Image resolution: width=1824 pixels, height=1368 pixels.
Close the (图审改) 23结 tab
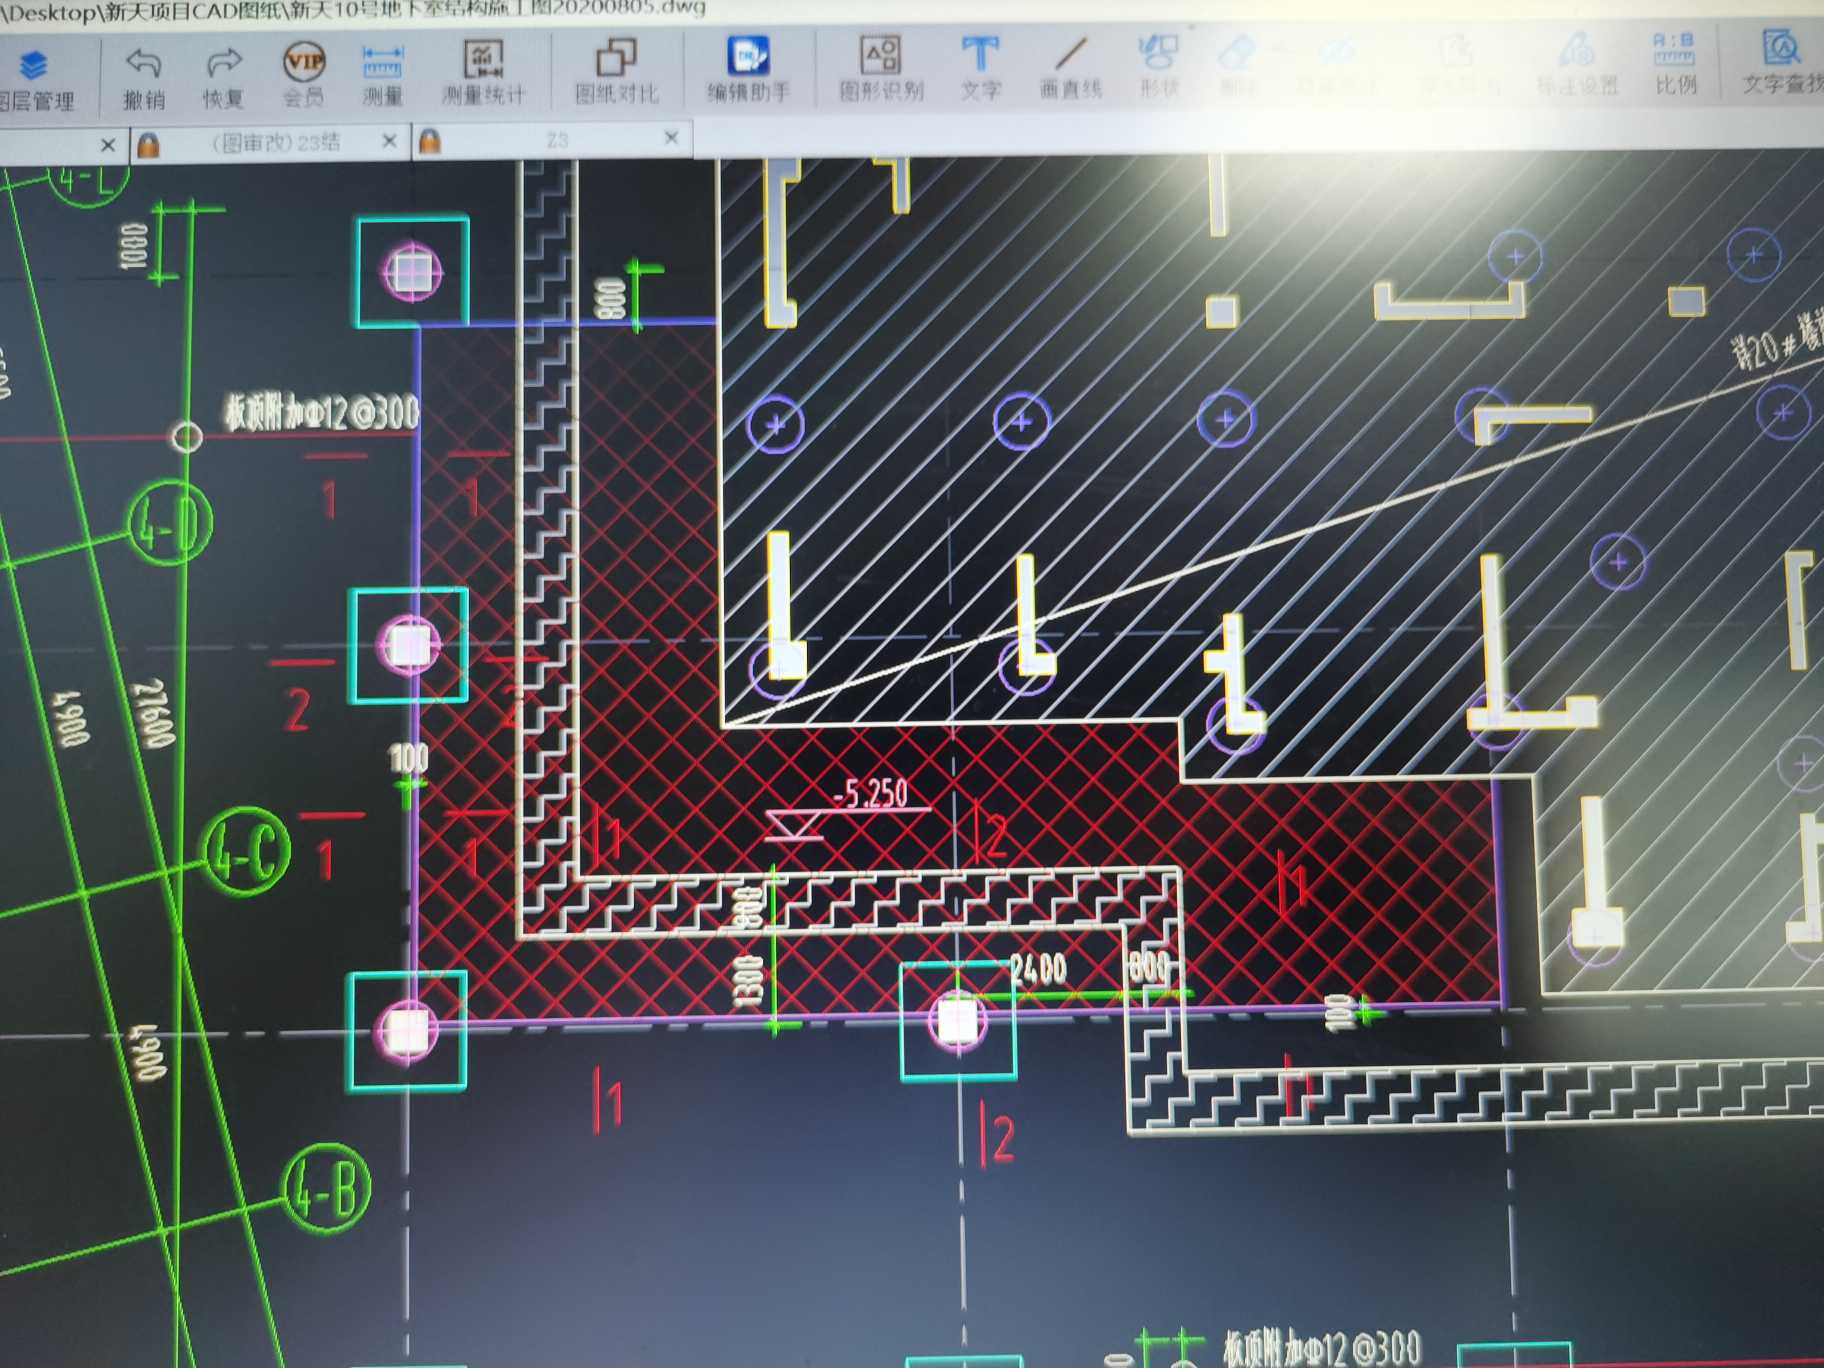[390, 142]
